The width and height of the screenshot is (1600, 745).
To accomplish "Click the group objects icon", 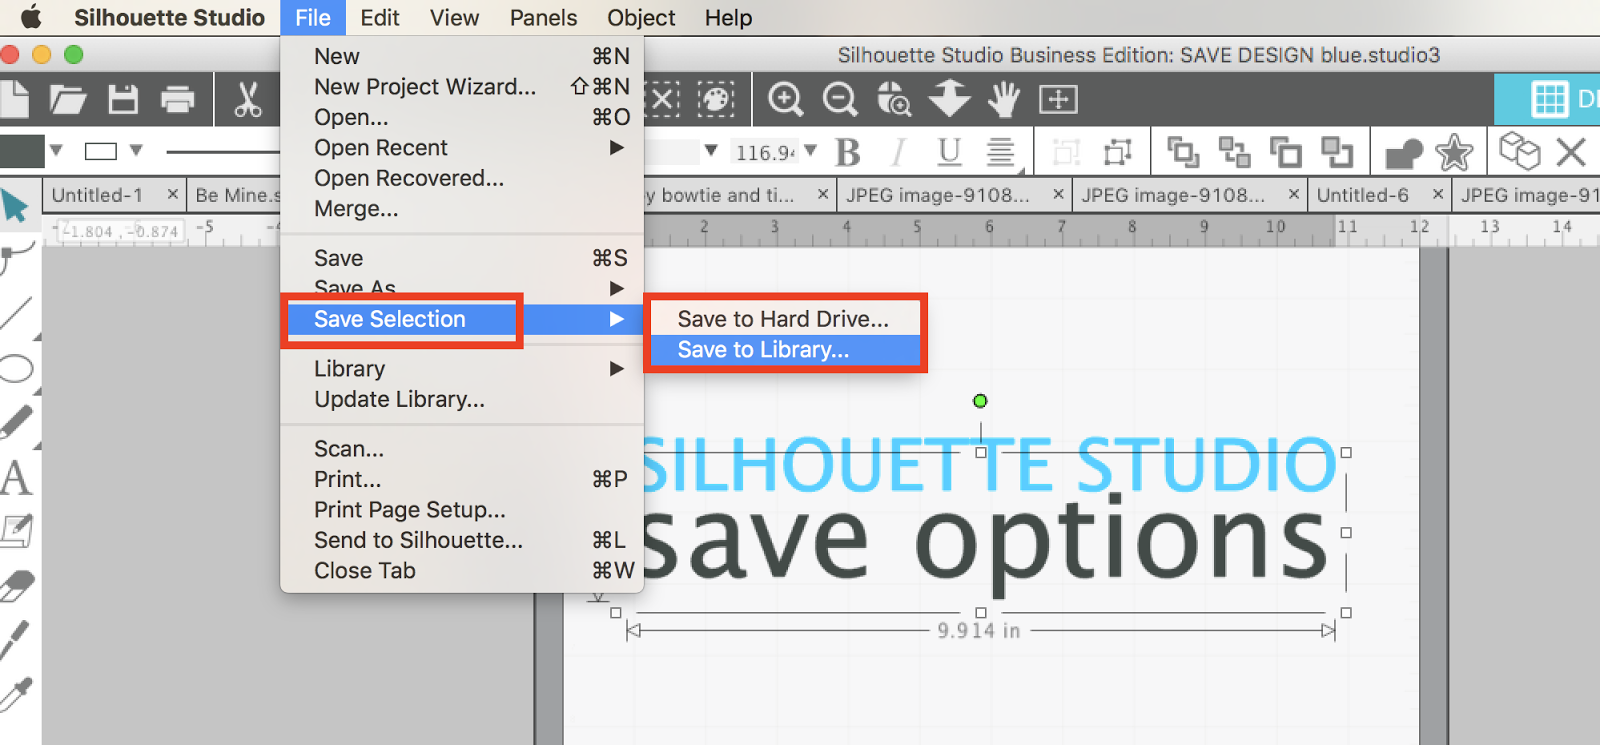I will (x=1066, y=152).
